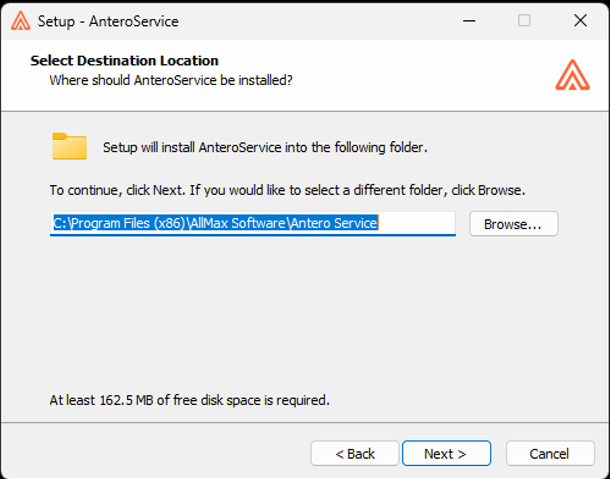Image resolution: width=610 pixels, height=479 pixels.
Task: Click the 'Select Destination Location' heading
Action: click(124, 60)
